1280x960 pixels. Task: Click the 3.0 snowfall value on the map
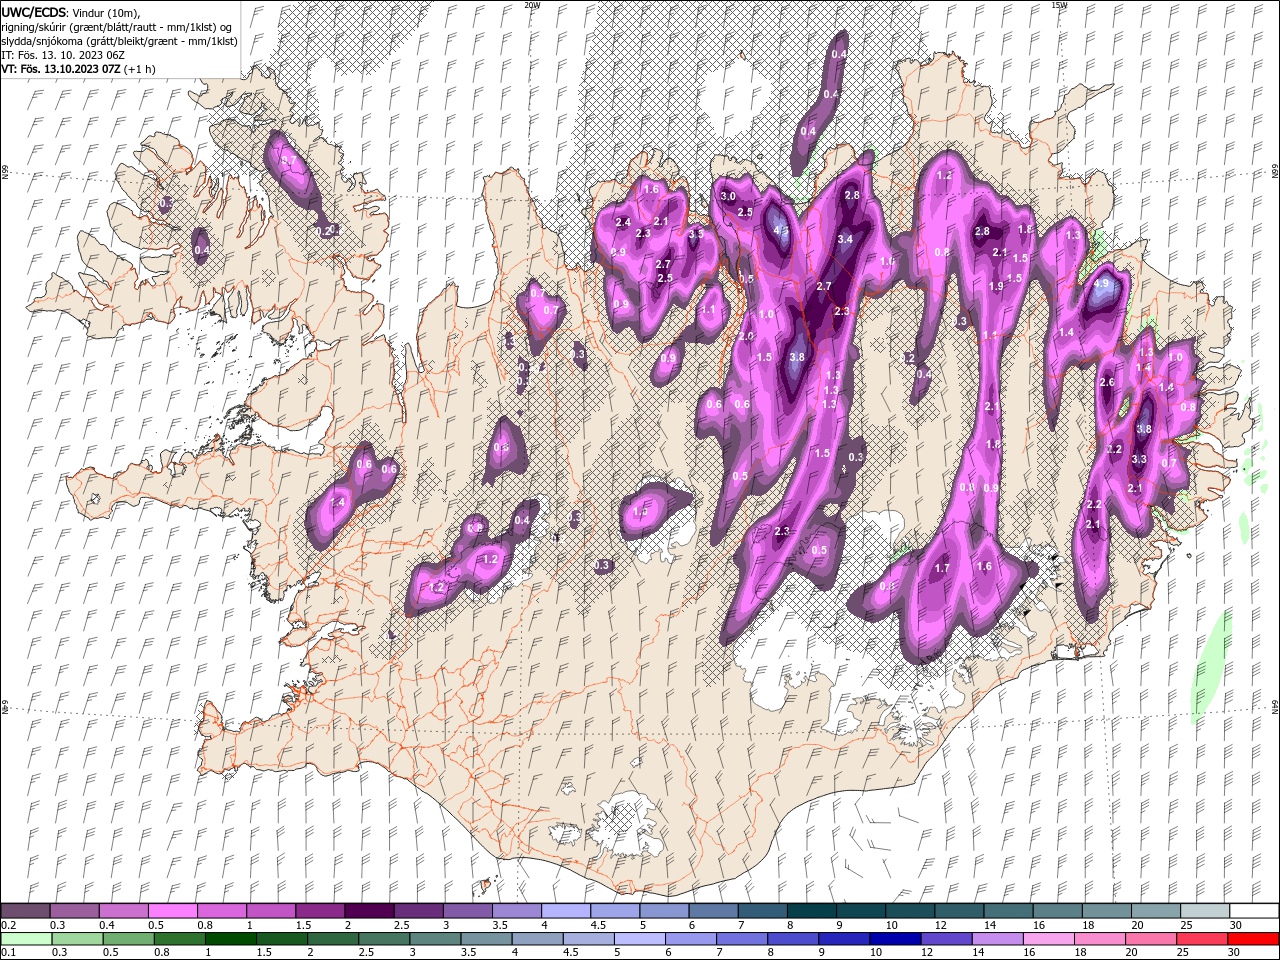coord(729,197)
